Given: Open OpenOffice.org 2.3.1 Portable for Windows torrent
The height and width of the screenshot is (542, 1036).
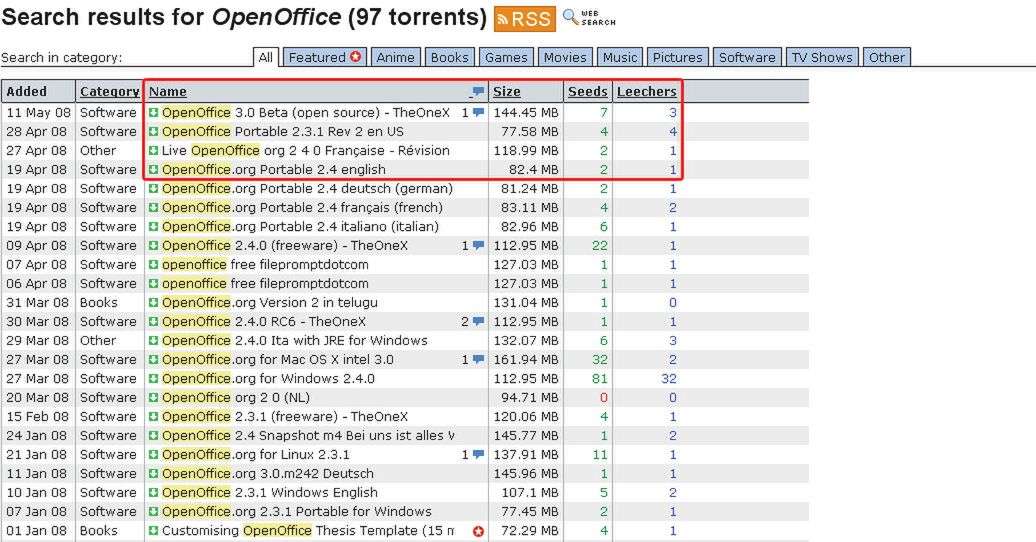Looking at the screenshot, I should (x=297, y=512).
